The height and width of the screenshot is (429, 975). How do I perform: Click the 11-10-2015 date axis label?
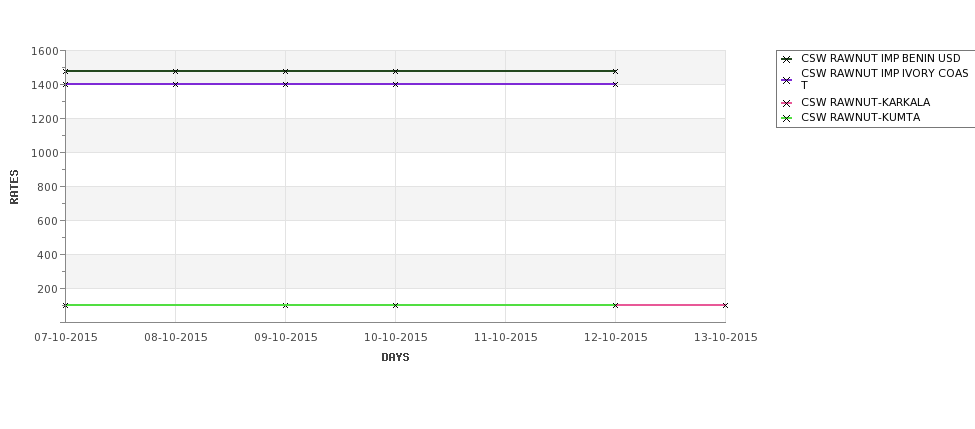(506, 337)
